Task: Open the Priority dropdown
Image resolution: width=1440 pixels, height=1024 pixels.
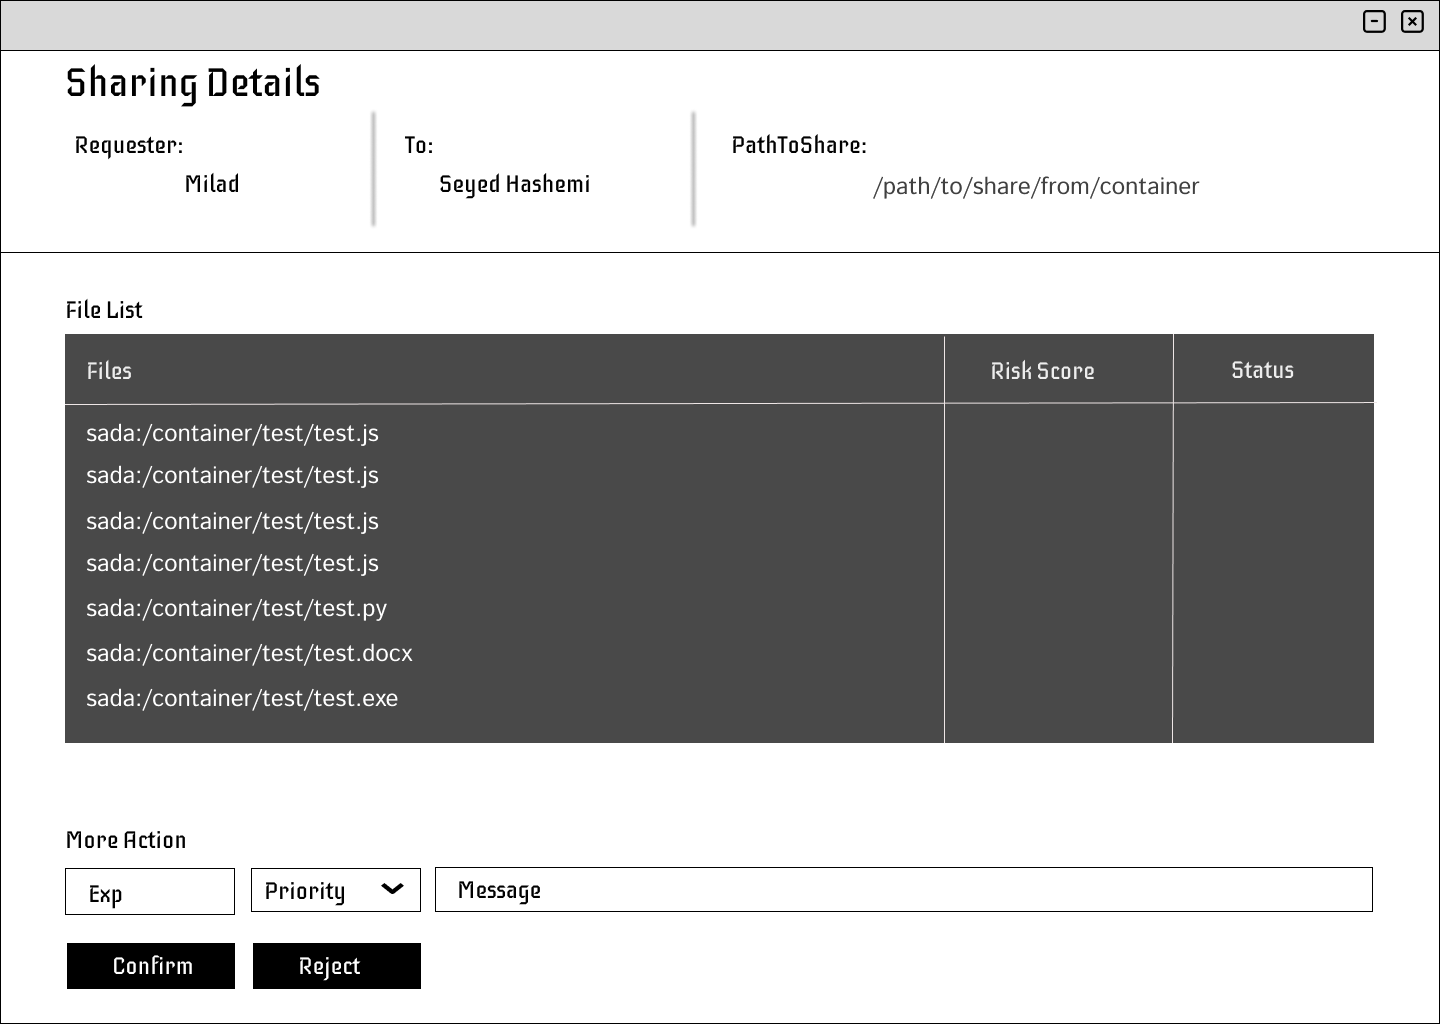Action: point(335,890)
